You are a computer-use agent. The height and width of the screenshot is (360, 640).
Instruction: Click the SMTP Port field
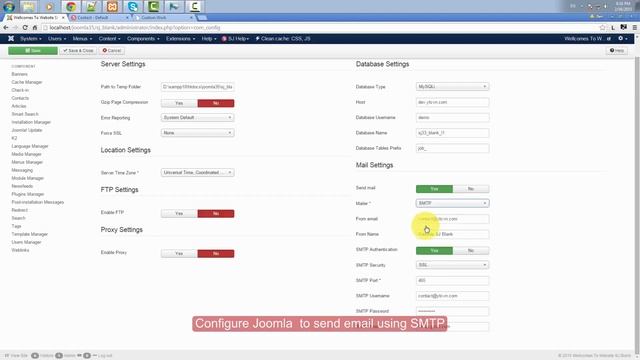(x=452, y=280)
